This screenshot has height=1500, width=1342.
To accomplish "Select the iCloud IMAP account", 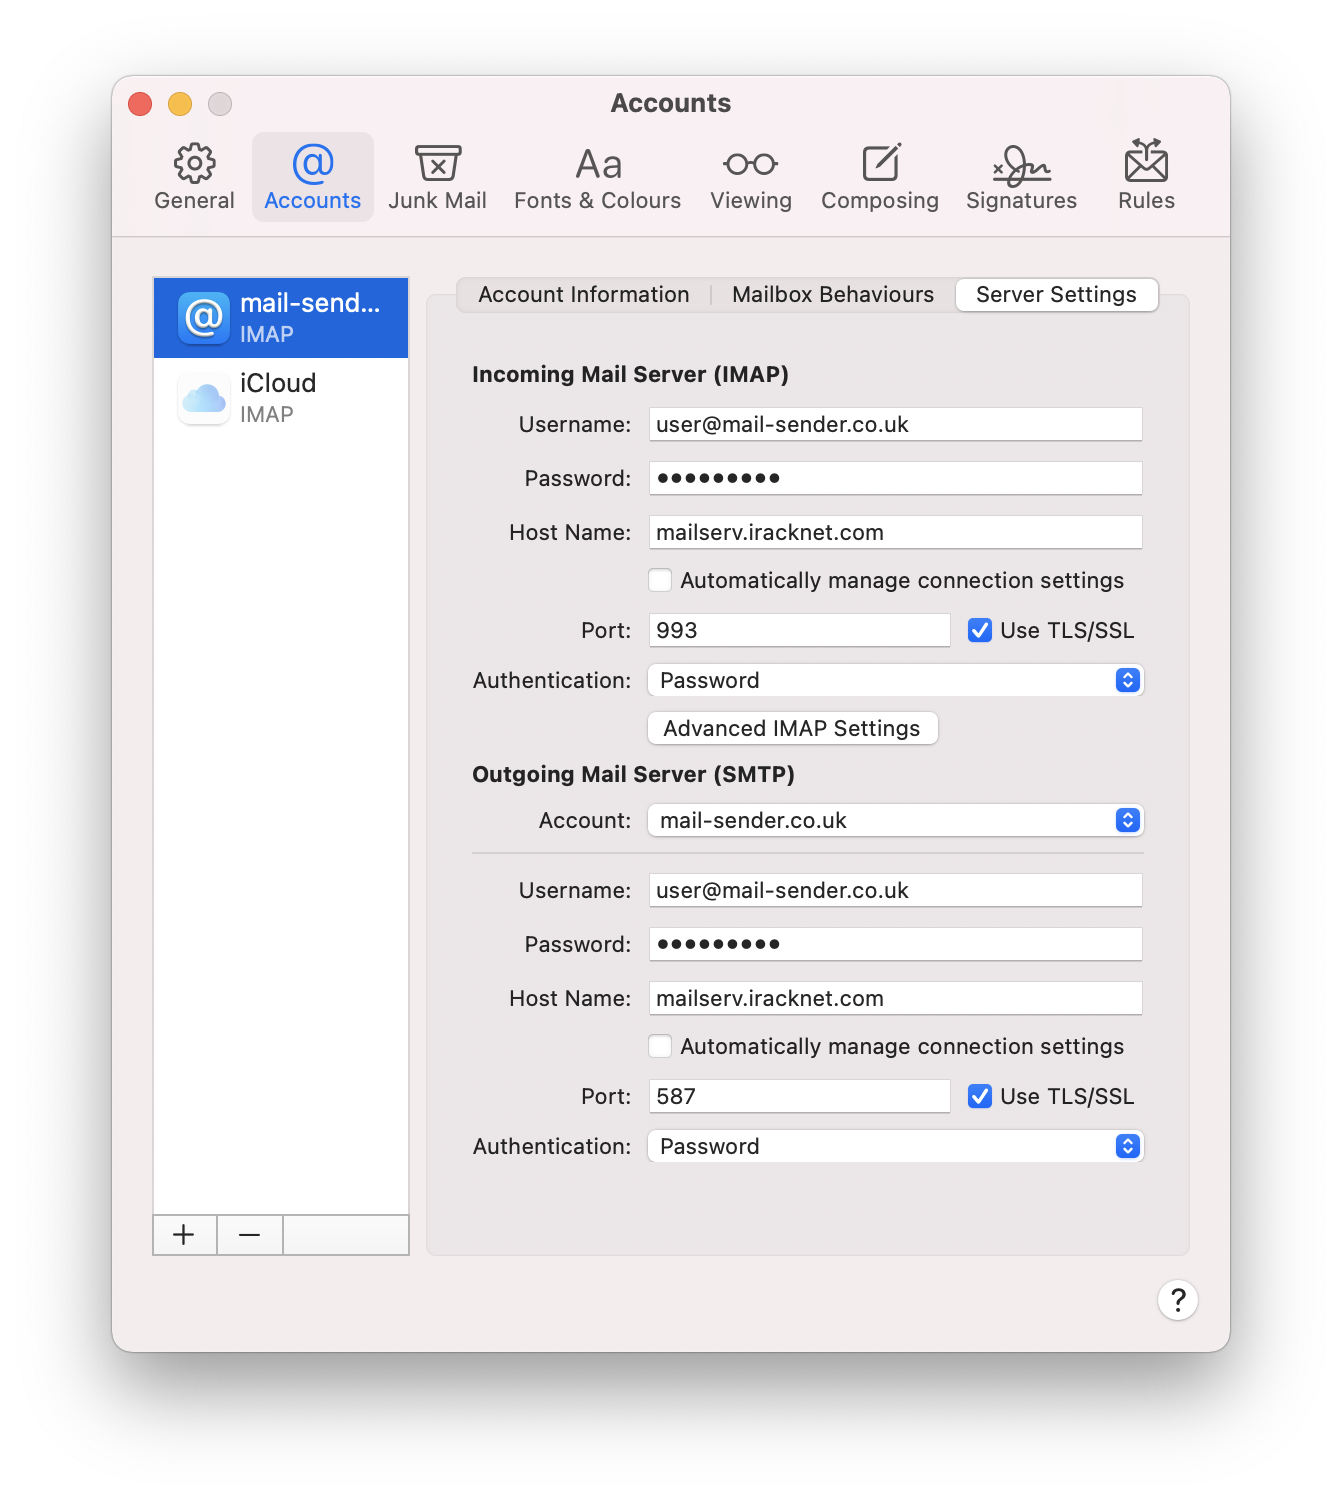I will (281, 398).
